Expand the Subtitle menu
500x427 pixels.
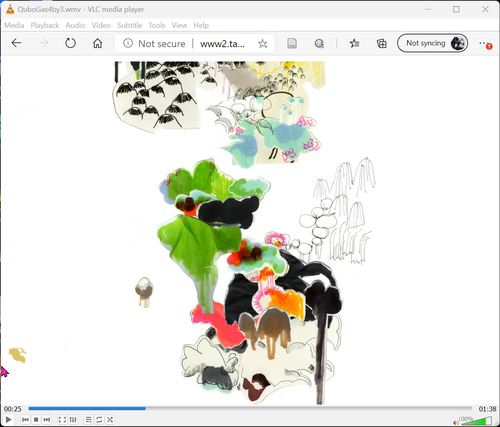130,25
